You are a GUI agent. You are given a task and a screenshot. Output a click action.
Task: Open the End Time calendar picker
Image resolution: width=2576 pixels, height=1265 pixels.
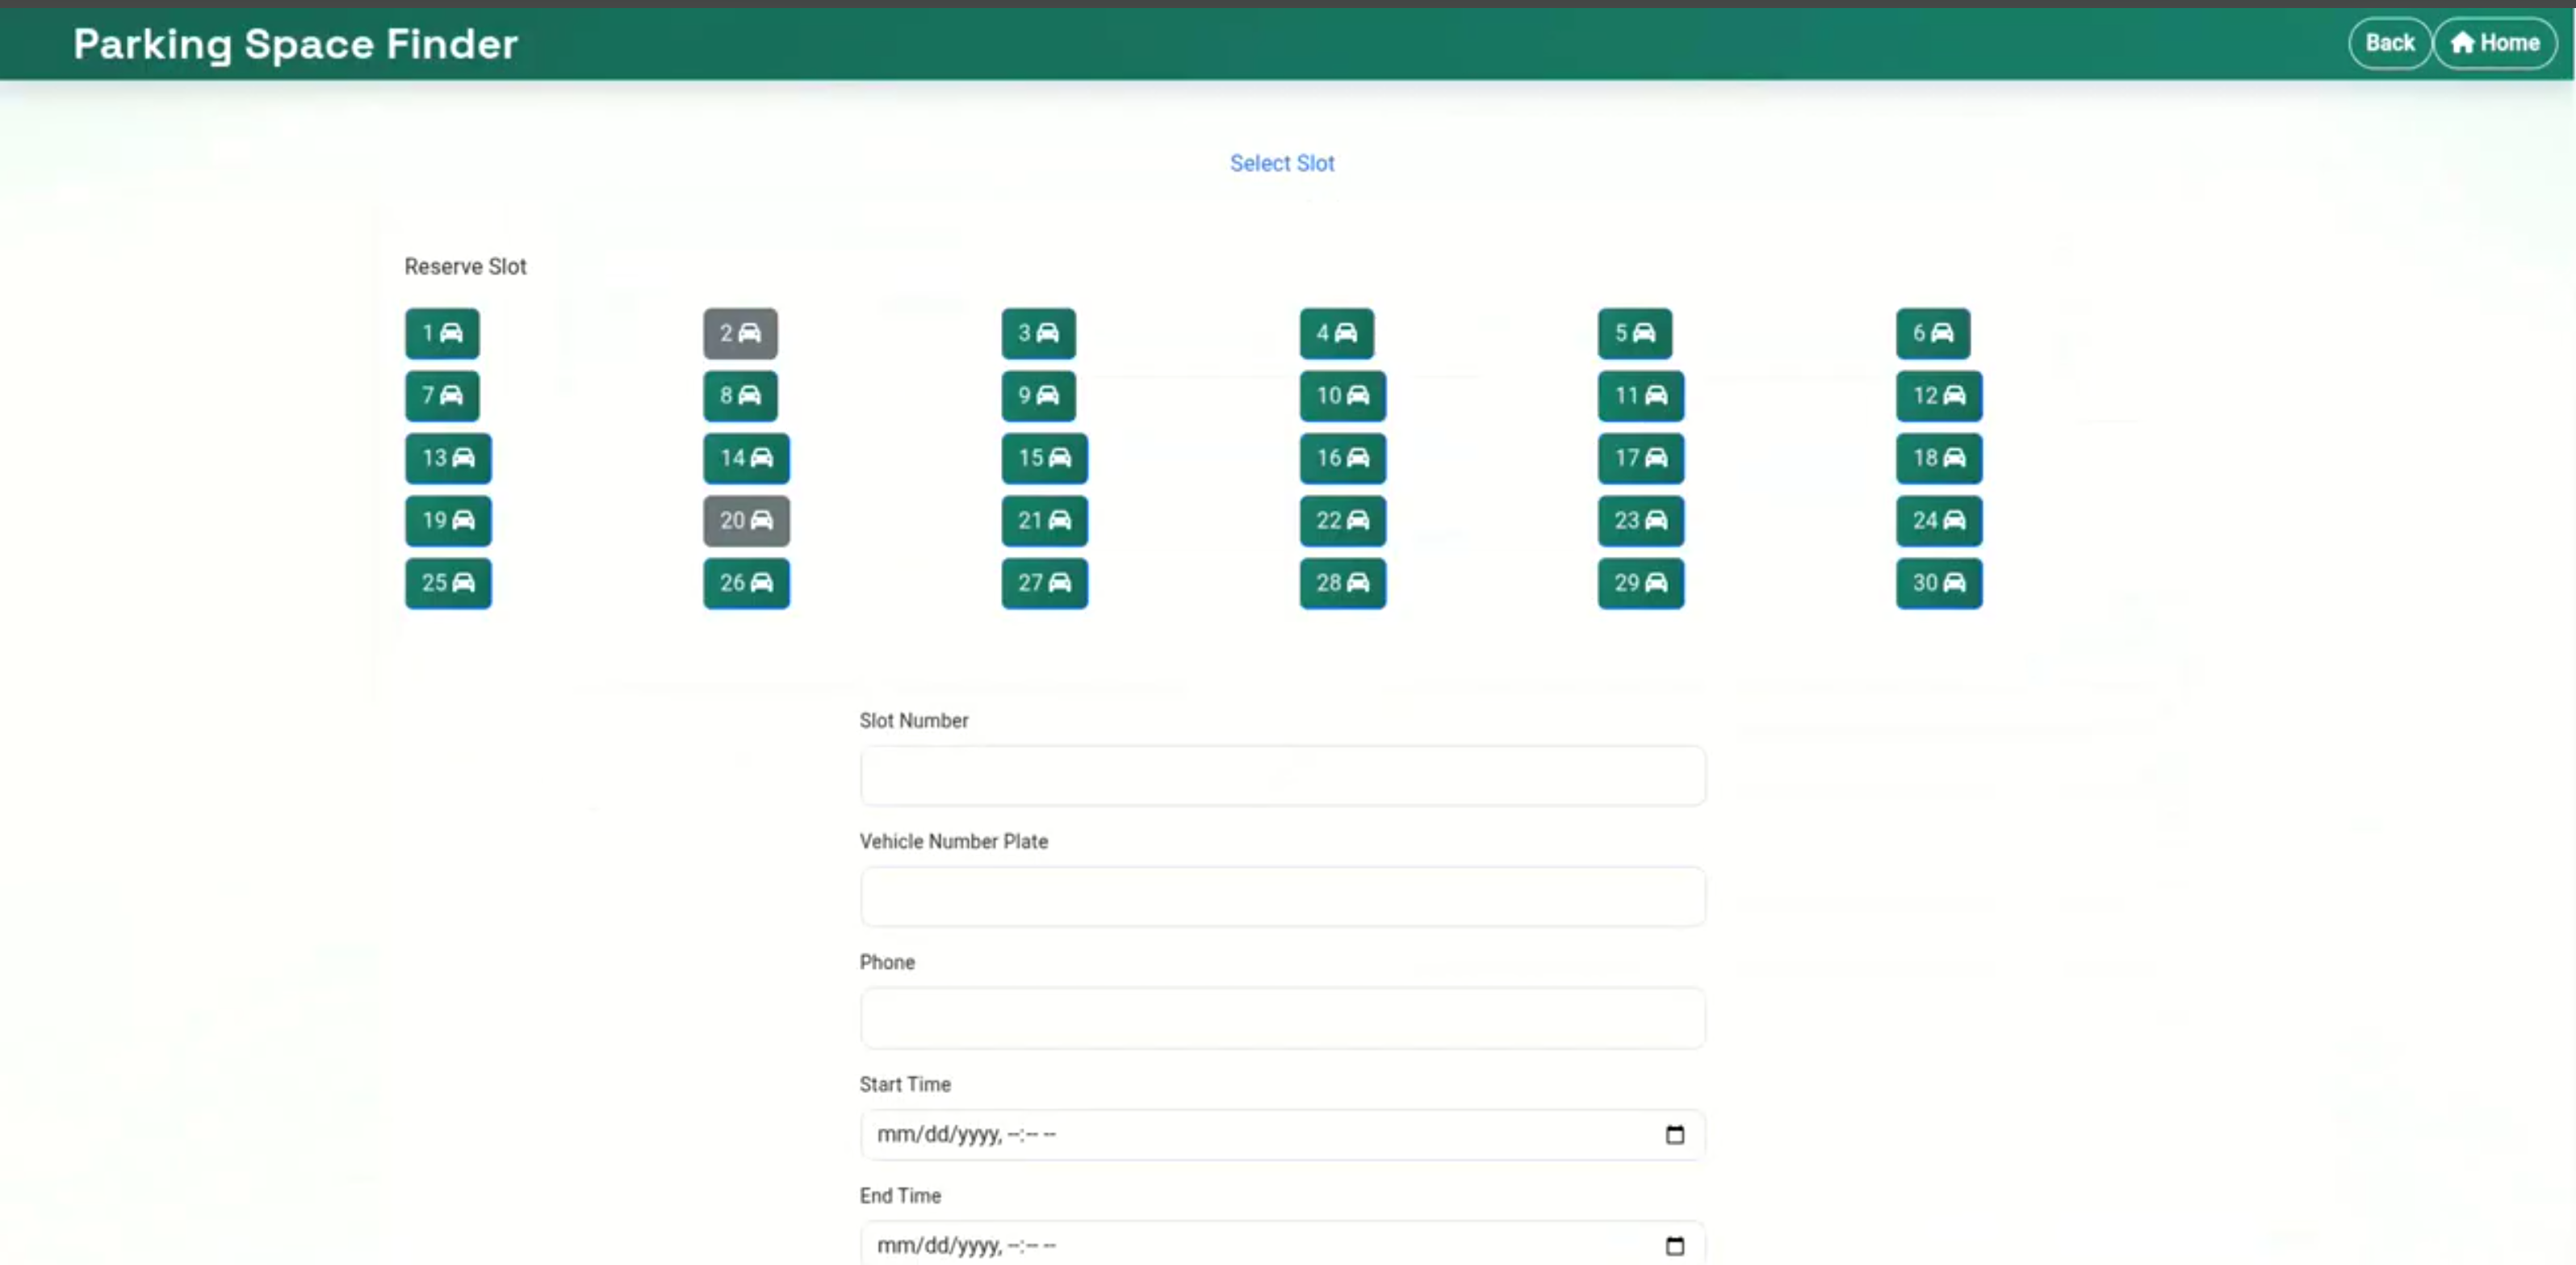coord(1675,1246)
